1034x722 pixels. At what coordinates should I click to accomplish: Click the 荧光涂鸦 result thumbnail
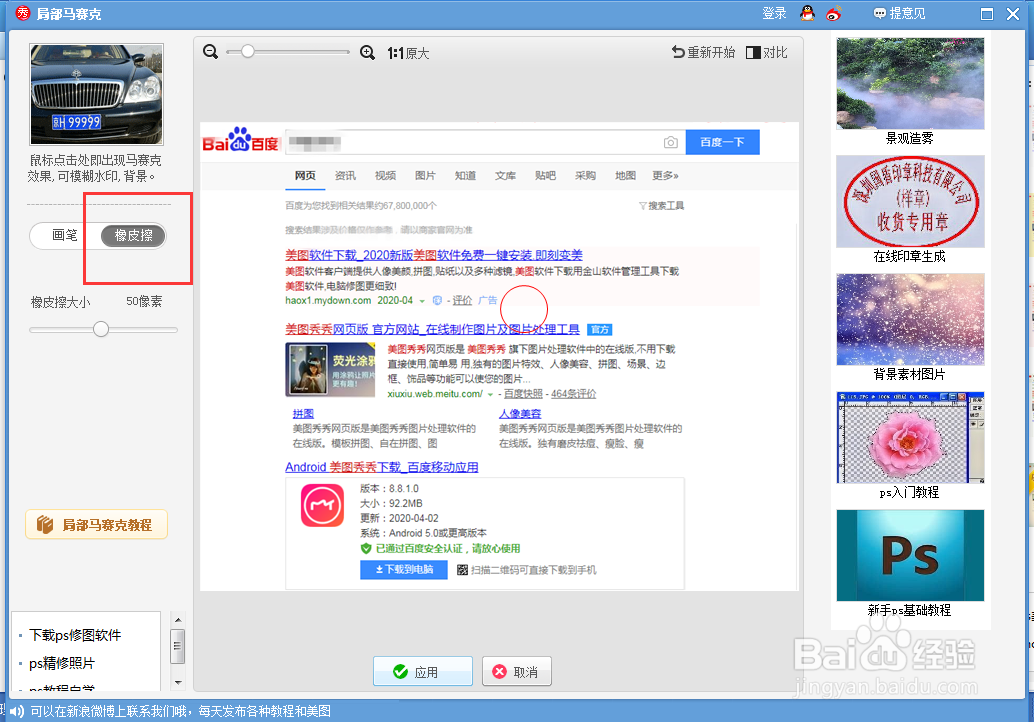tap(330, 369)
